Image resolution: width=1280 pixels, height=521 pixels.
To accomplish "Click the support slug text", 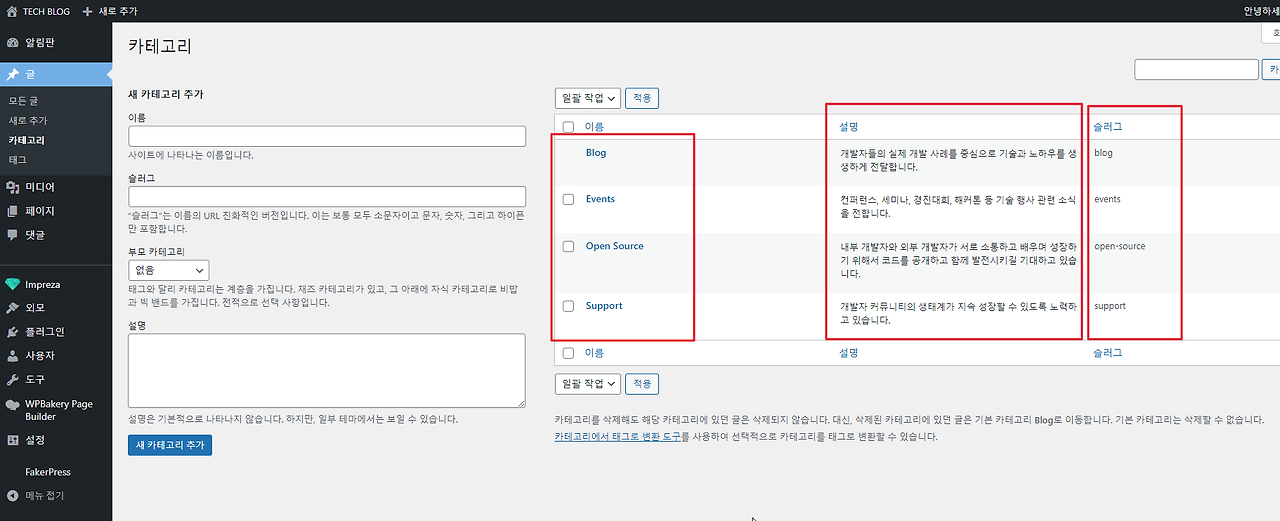I will pyautogui.click(x=1110, y=306).
